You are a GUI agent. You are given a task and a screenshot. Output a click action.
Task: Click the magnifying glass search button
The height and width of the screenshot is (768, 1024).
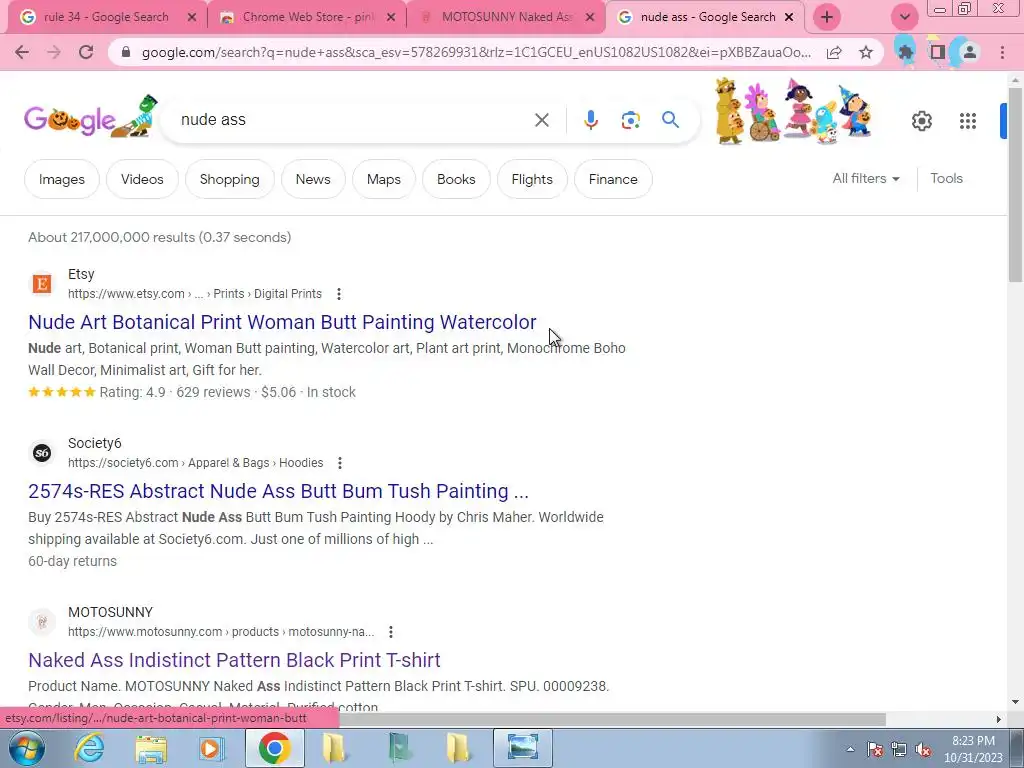670,120
